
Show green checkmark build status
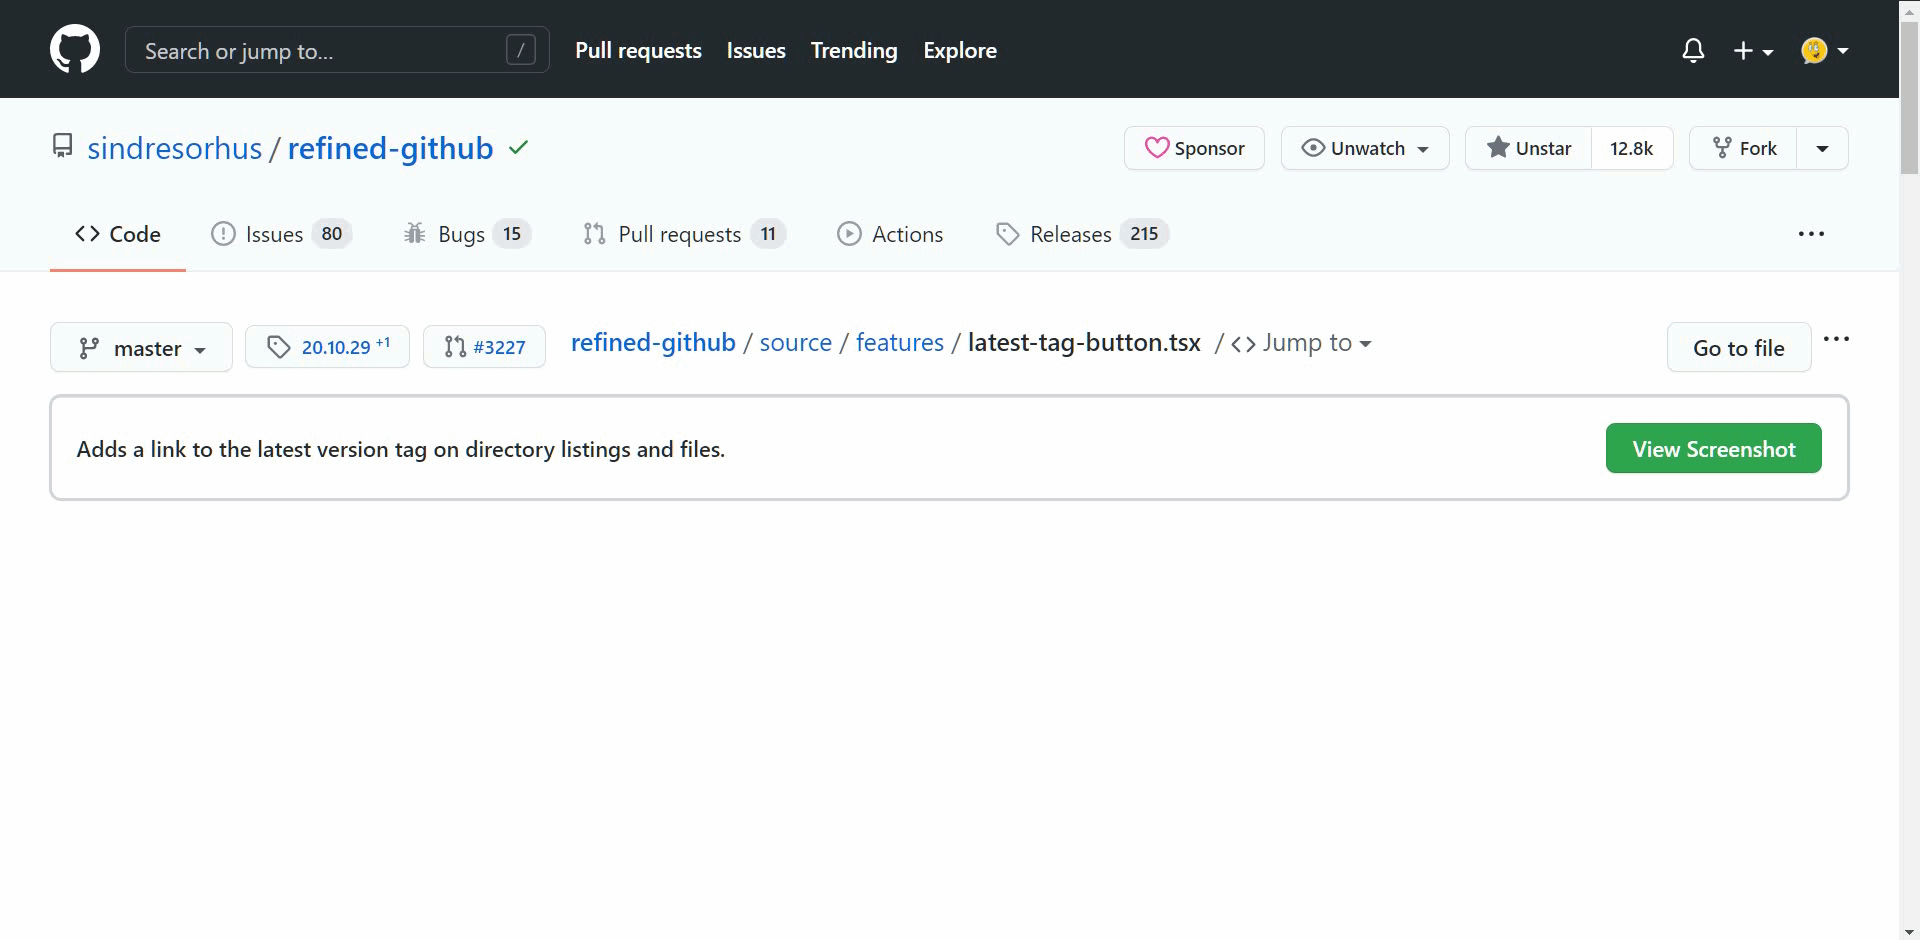pyautogui.click(x=518, y=148)
